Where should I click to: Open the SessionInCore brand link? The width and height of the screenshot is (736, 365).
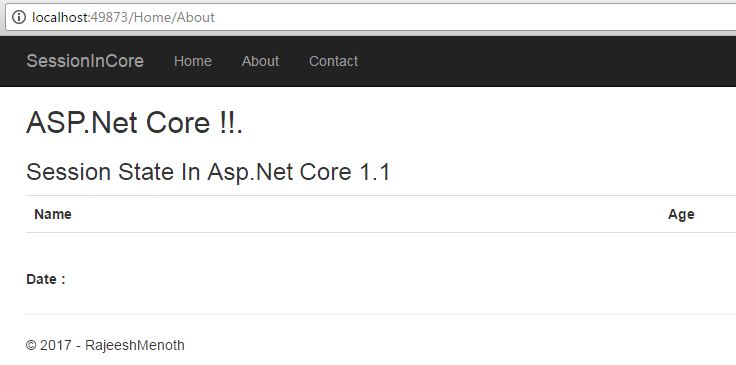click(85, 61)
